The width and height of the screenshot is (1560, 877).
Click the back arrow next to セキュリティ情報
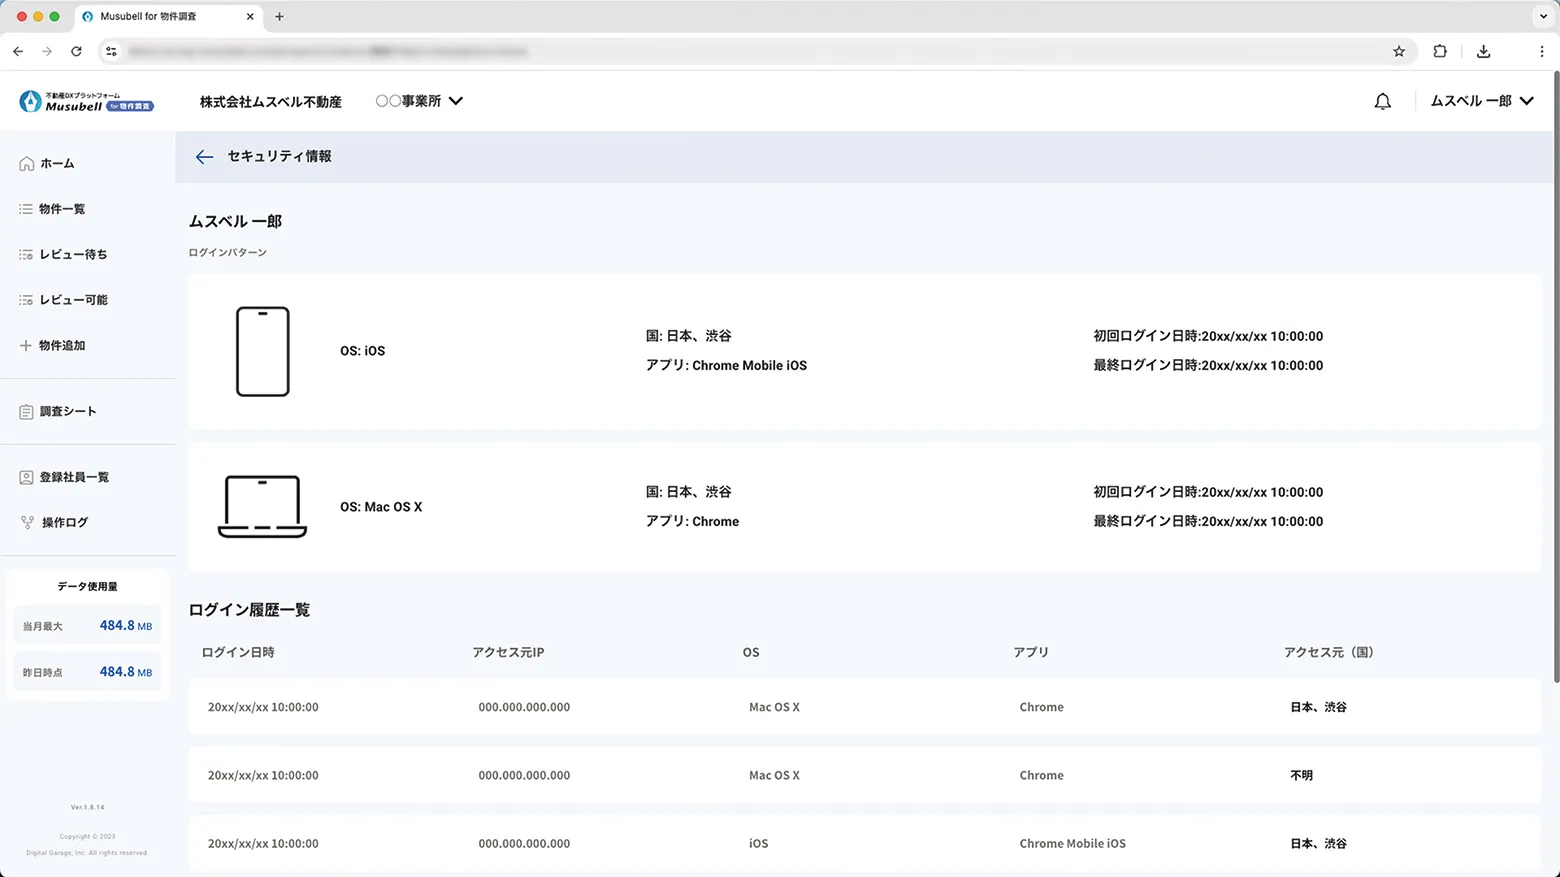pyautogui.click(x=205, y=157)
